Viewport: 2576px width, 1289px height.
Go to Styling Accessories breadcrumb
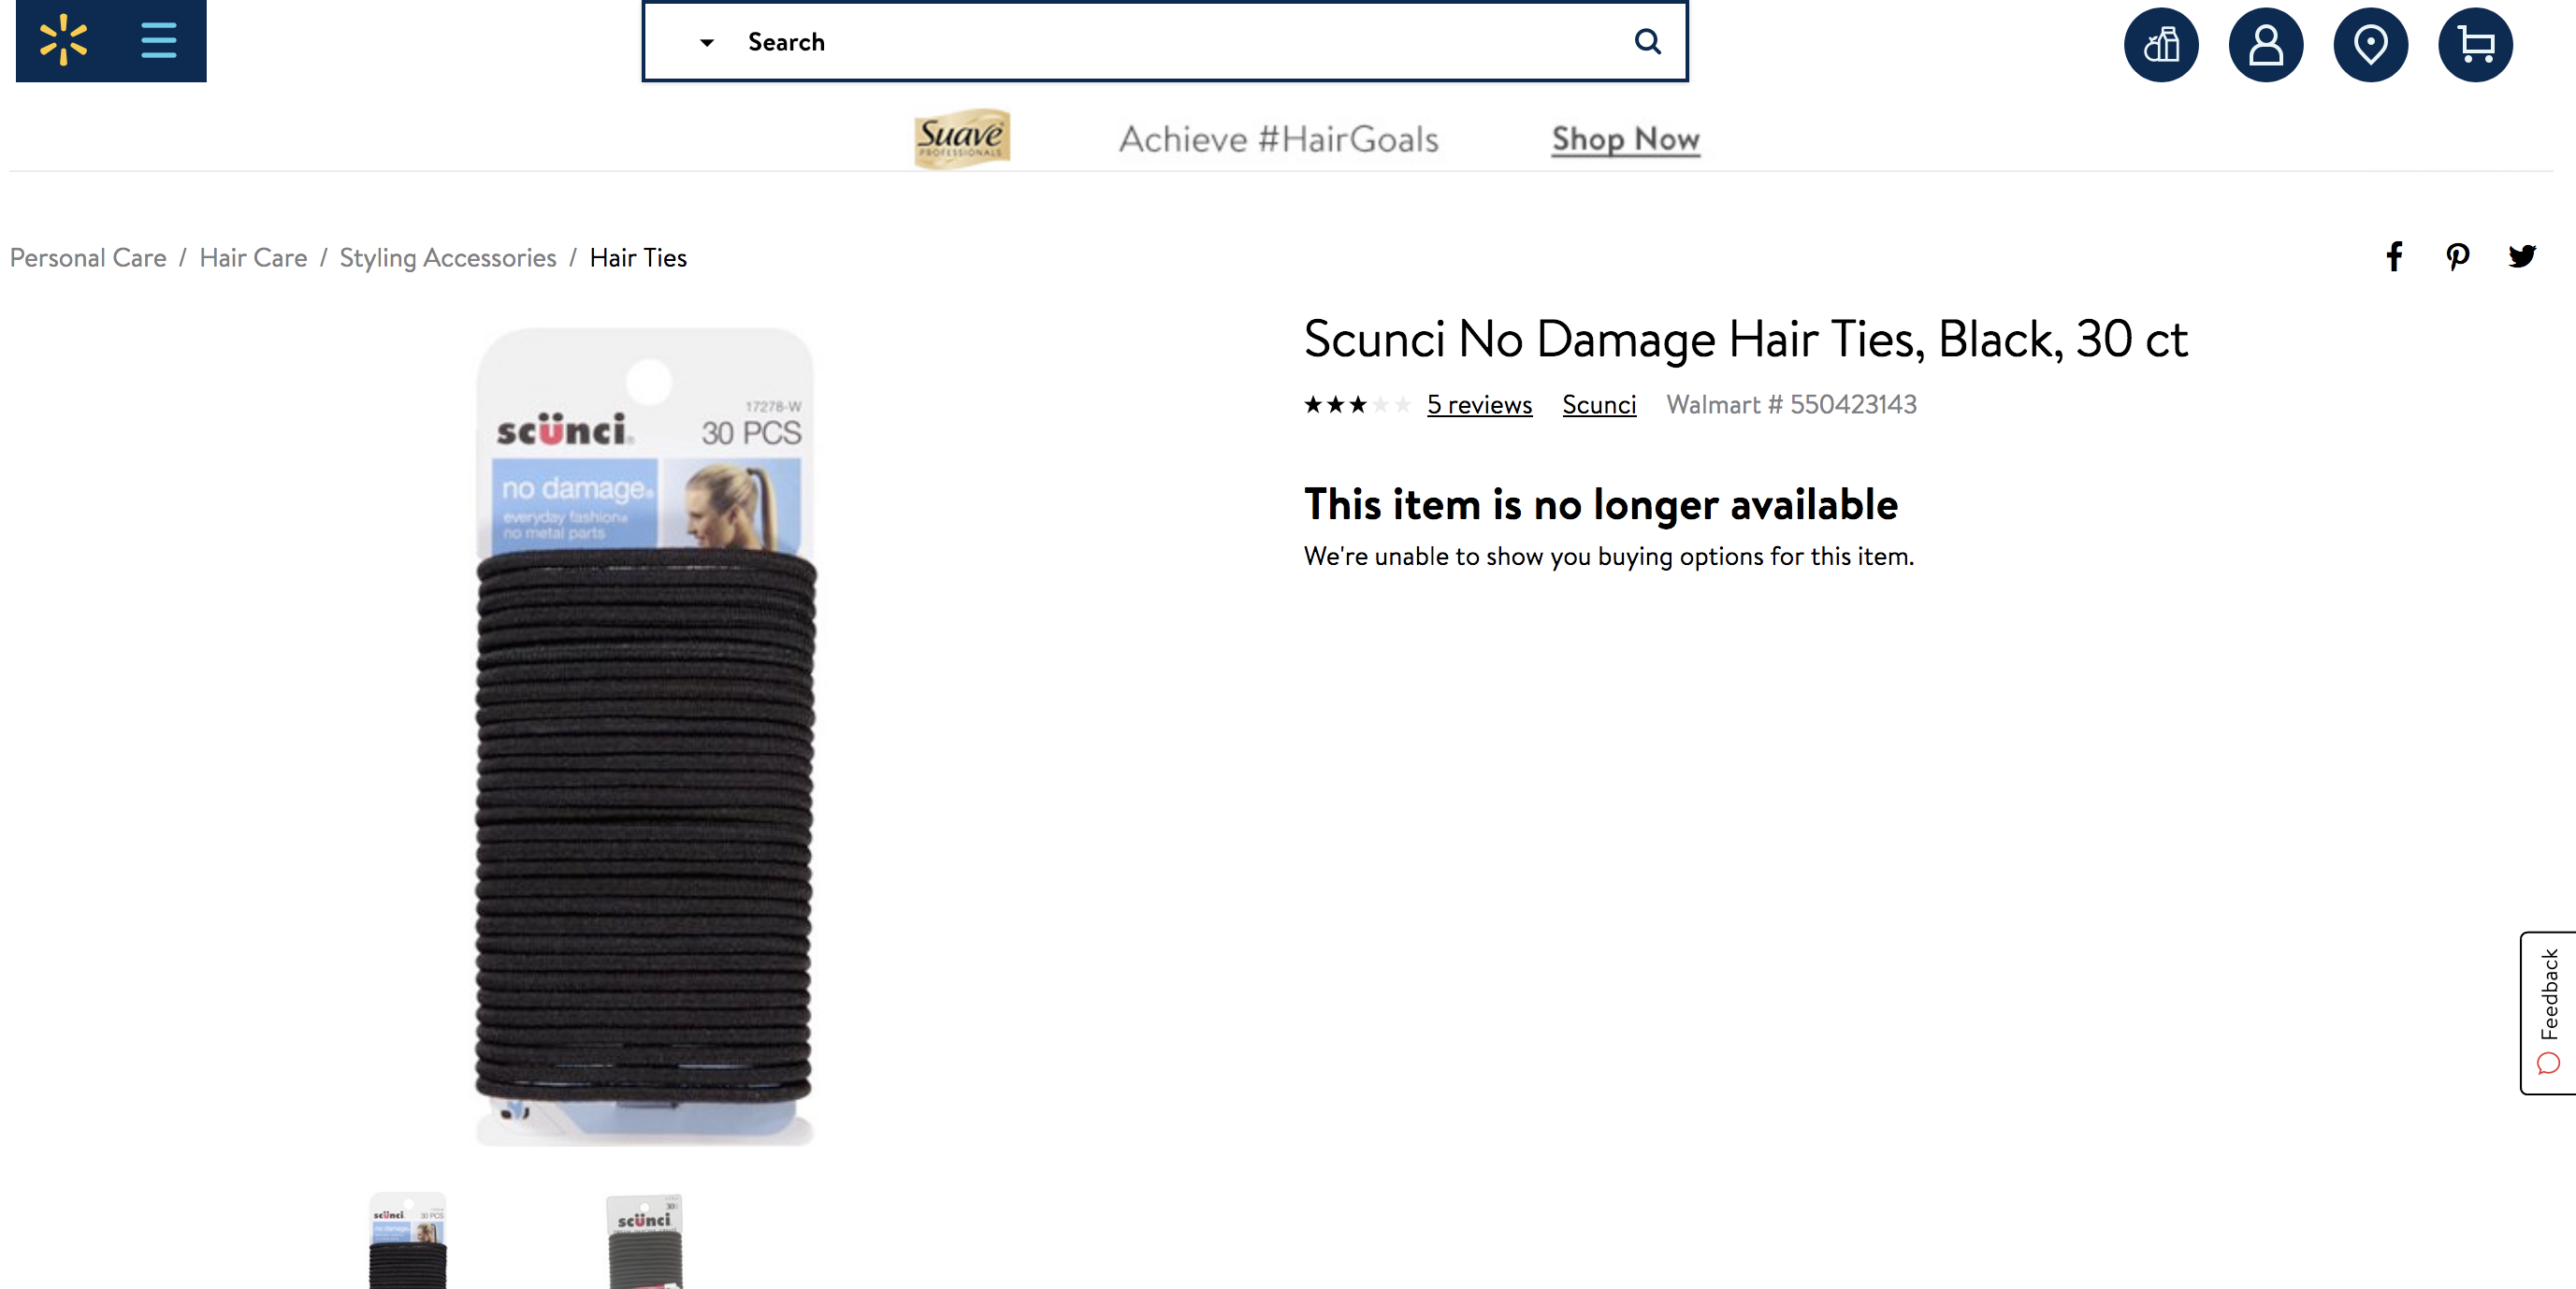(x=448, y=258)
